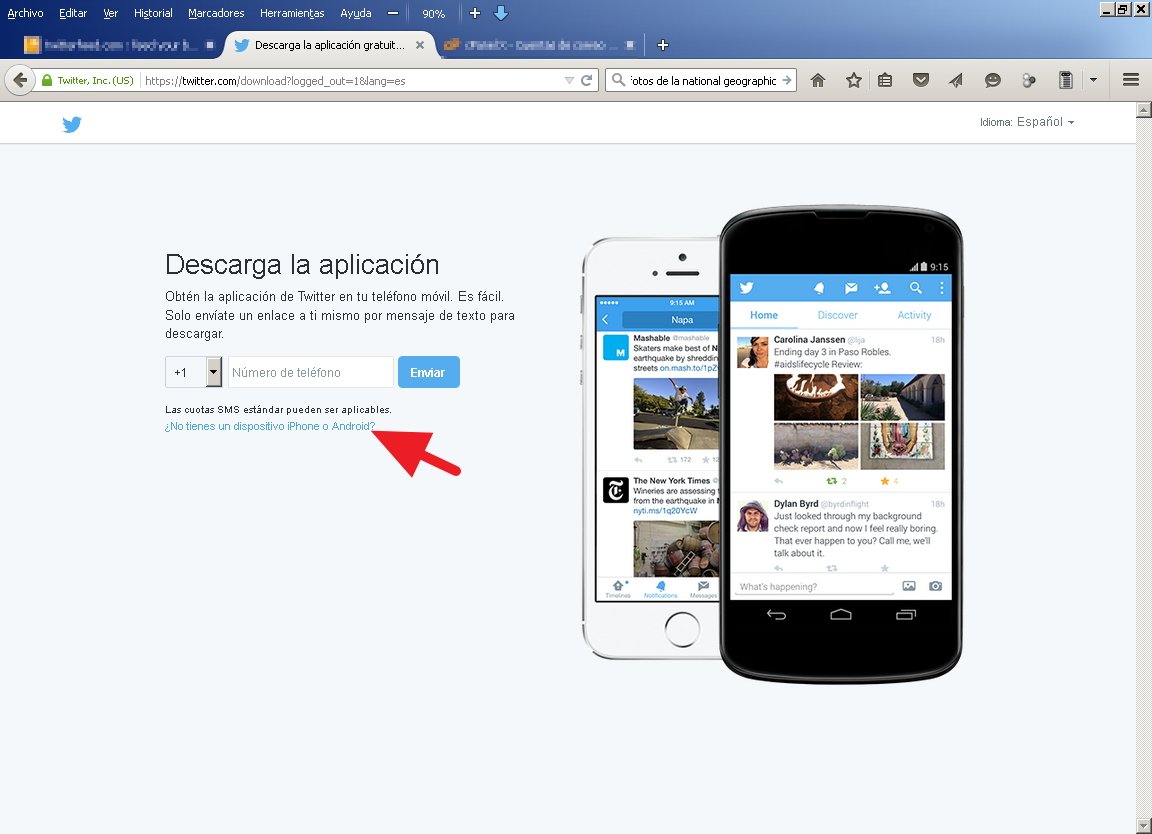This screenshot has height=834, width=1152.
Task: Open URL bar history dropdown arrow
Action: point(569,80)
